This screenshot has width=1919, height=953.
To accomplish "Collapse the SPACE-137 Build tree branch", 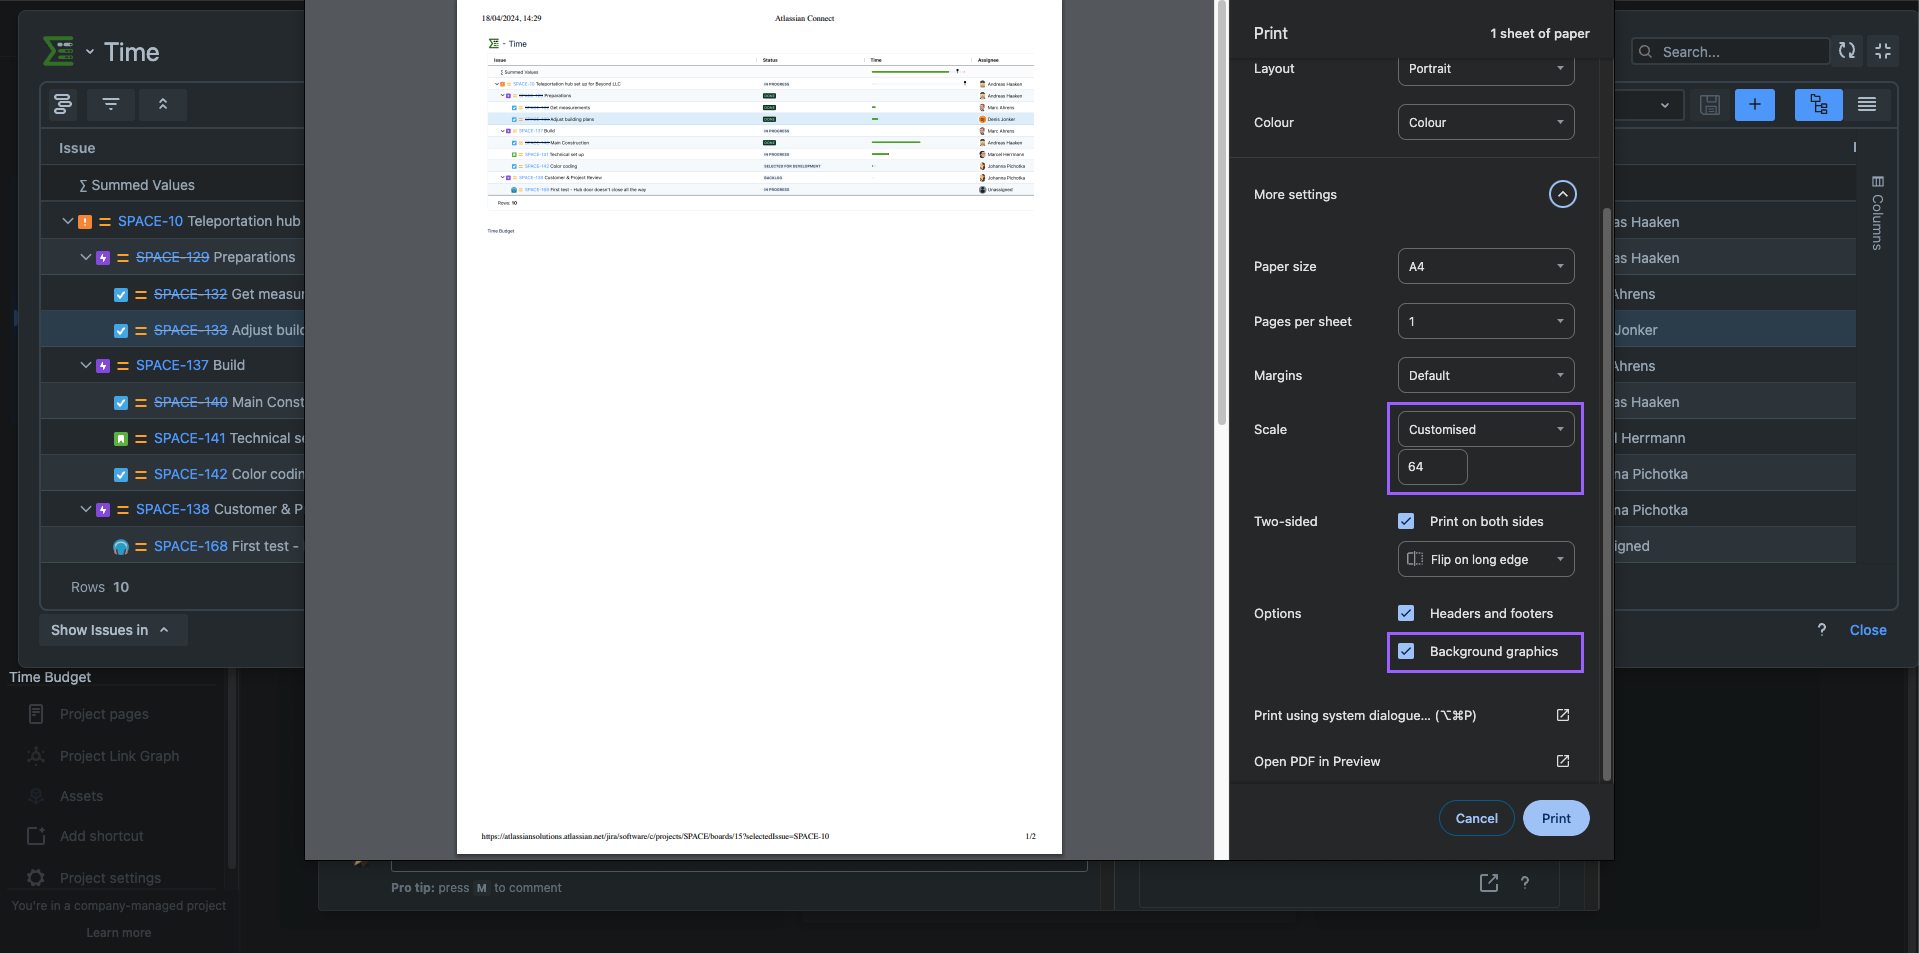I will 85,365.
